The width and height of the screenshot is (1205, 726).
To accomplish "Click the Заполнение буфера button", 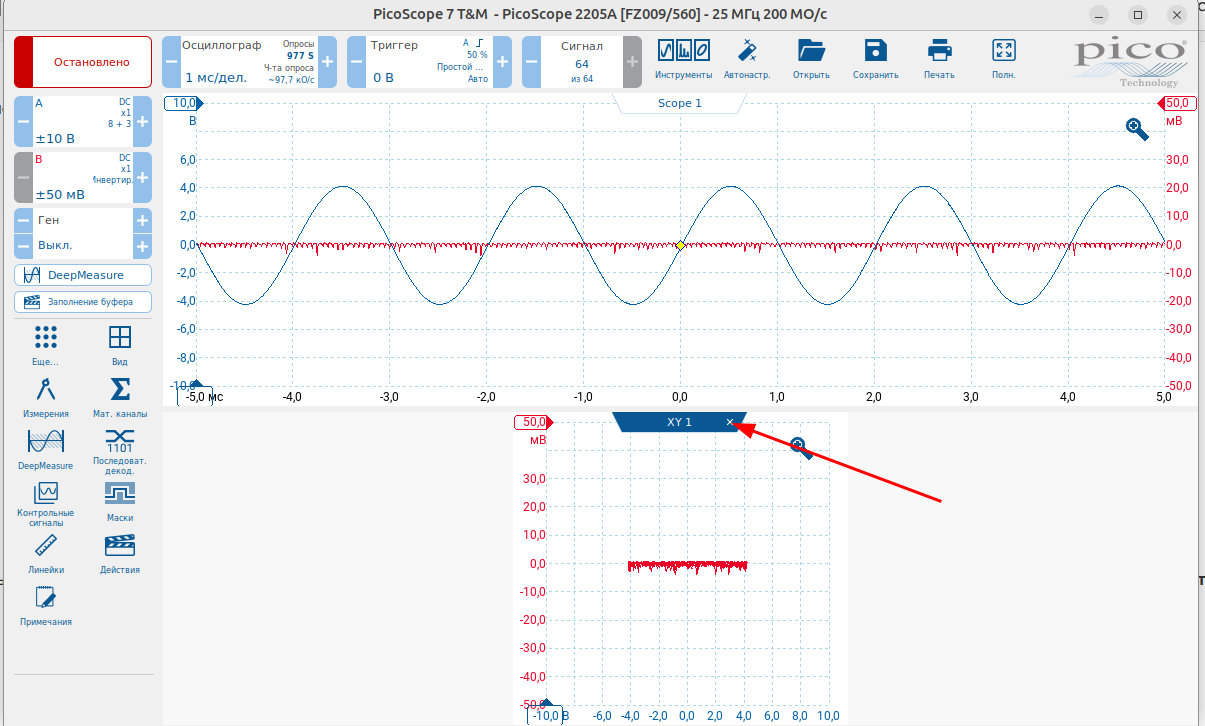I will [x=83, y=301].
